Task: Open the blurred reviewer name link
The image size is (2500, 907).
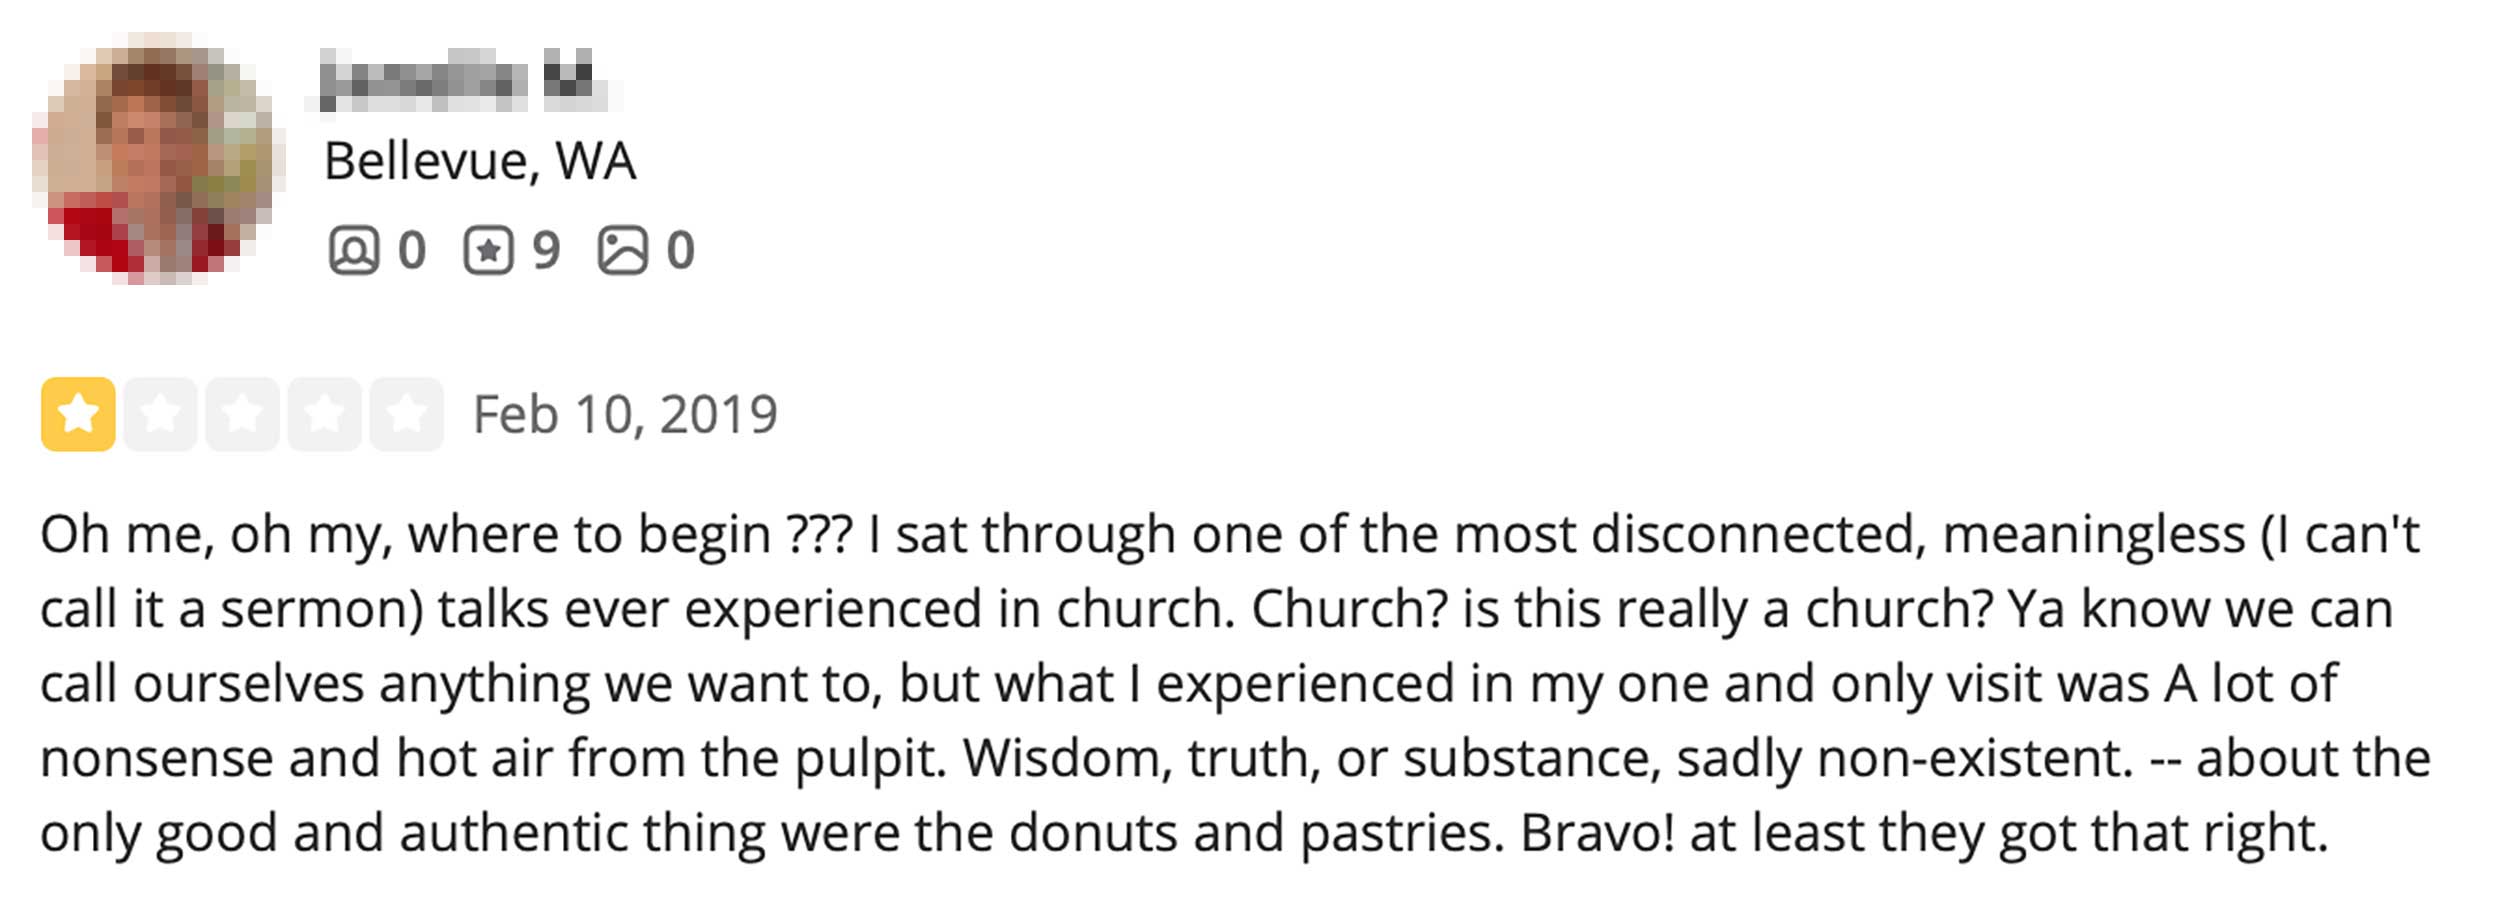Action: pos(462,82)
